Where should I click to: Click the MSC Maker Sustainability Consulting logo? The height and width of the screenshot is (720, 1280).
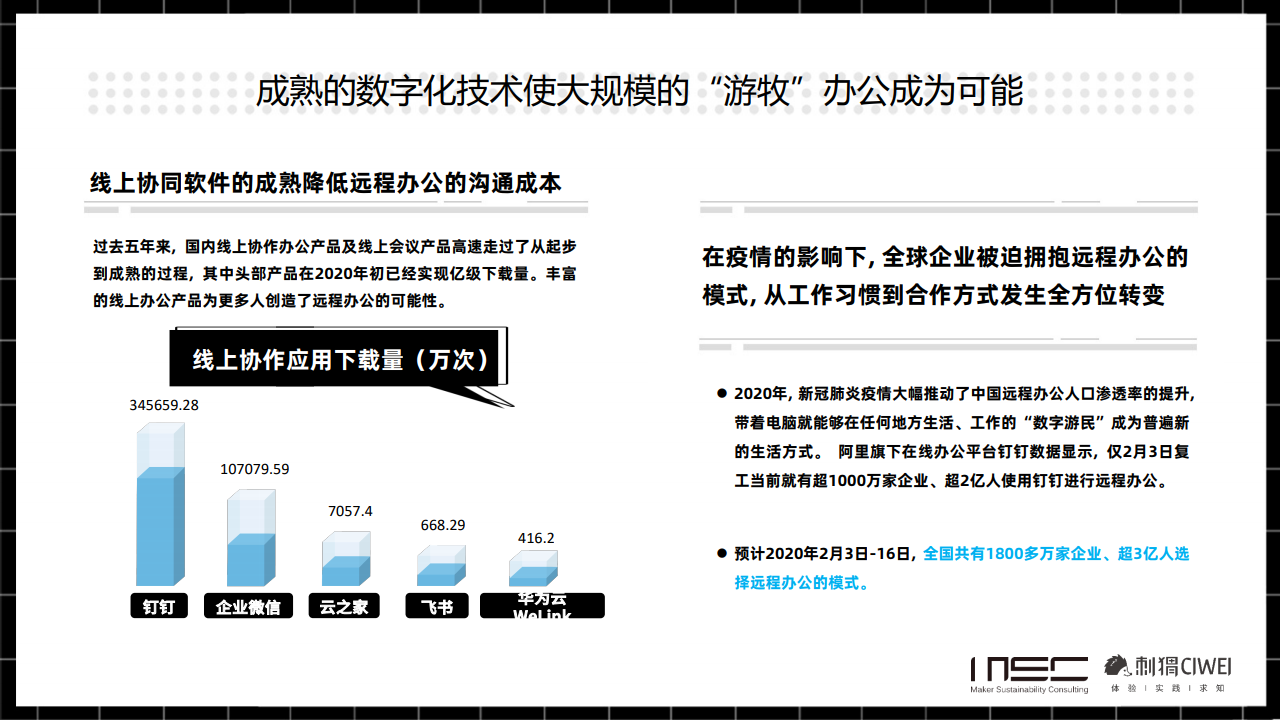(x=1028, y=675)
